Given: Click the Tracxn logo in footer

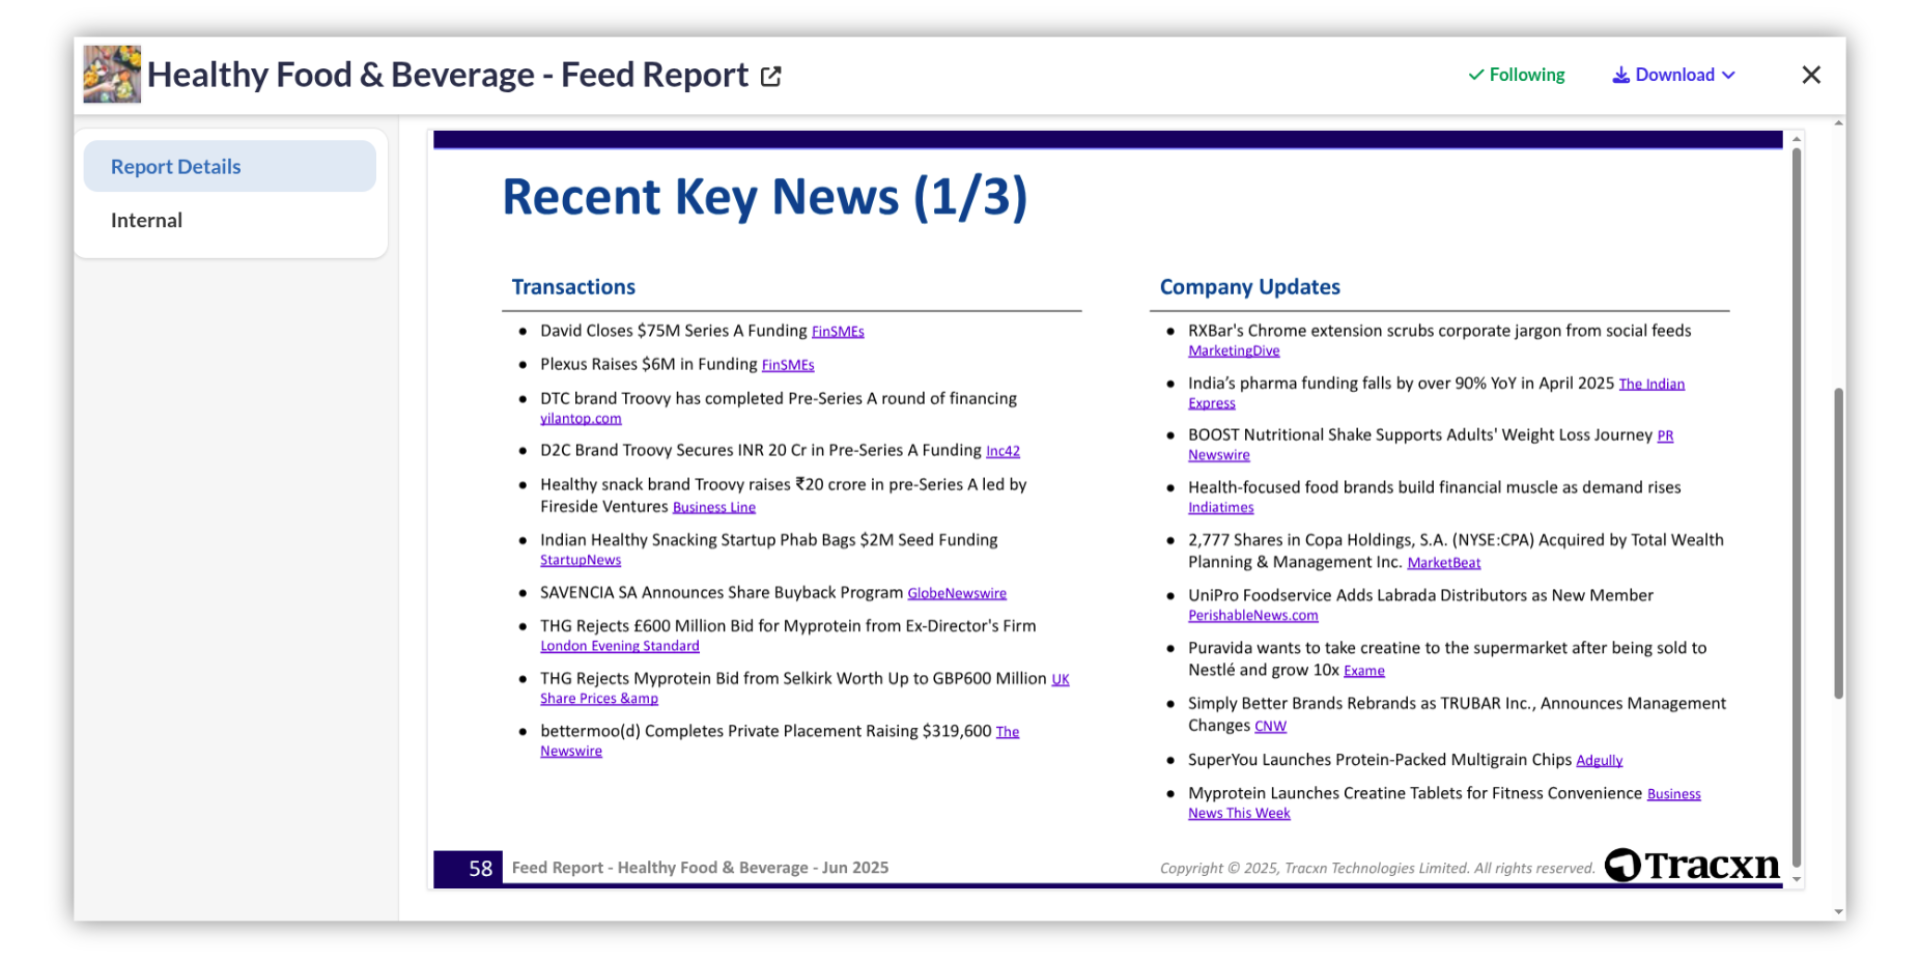Looking at the screenshot, I should [x=1692, y=864].
